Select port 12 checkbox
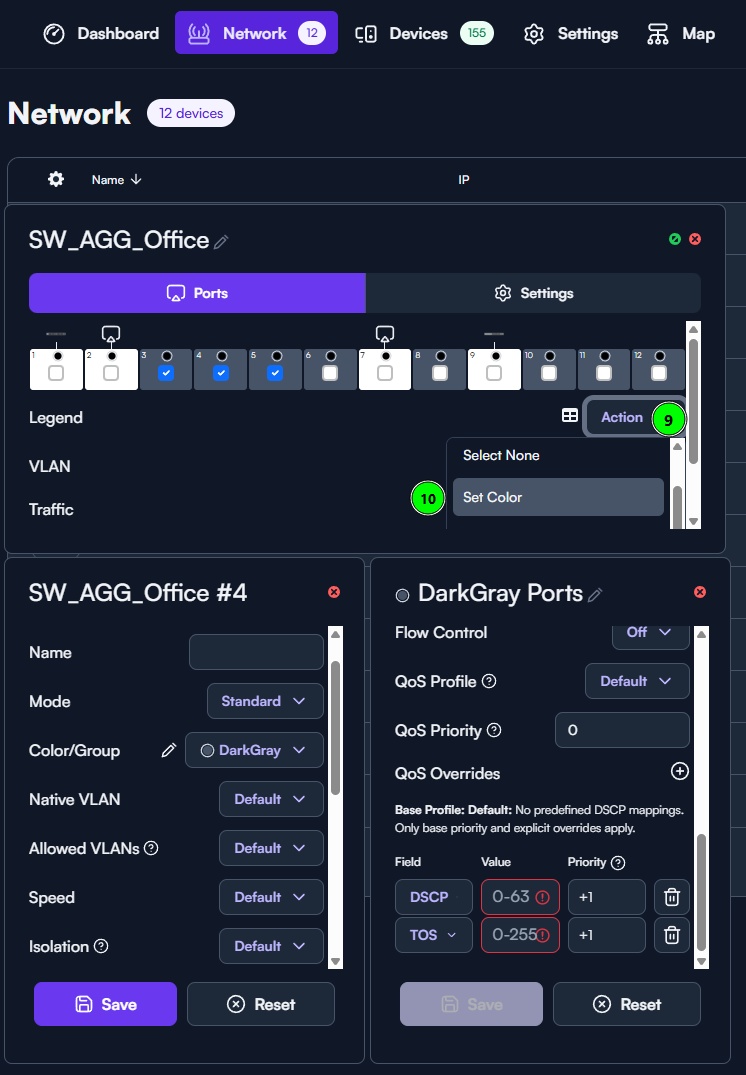The height and width of the screenshot is (1075, 746). [658, 373]
